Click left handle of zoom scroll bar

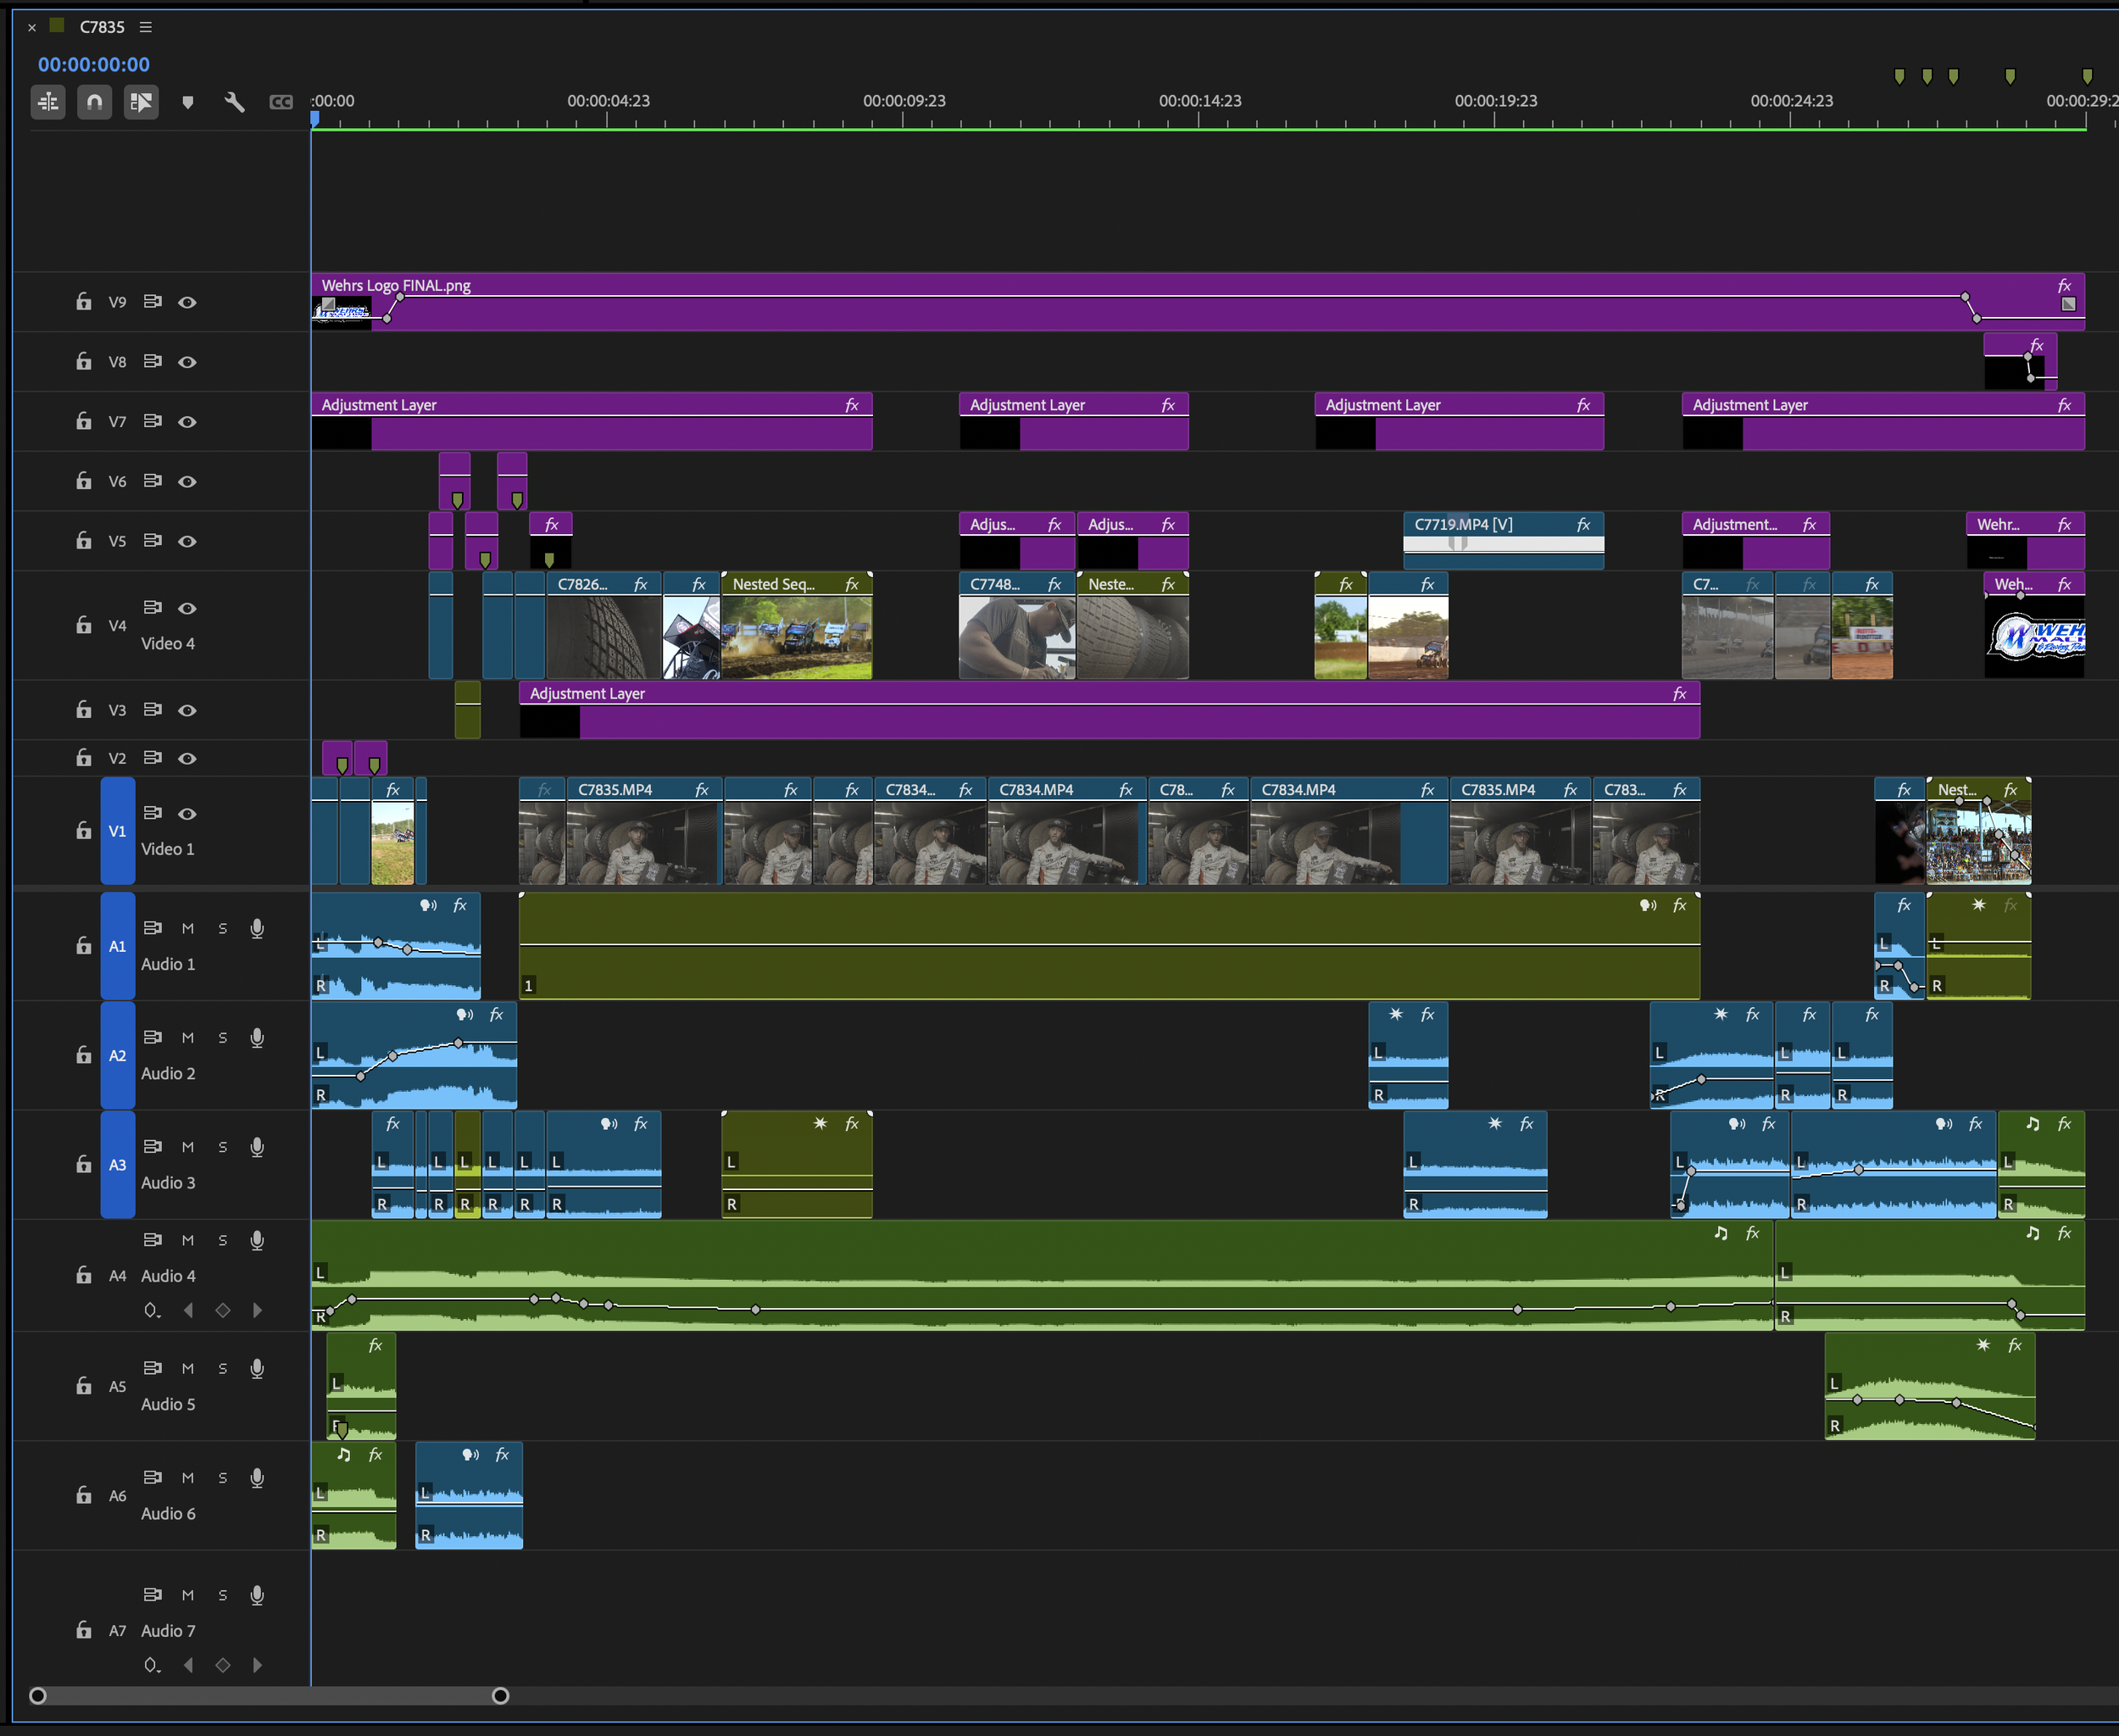coord(38,1696)
